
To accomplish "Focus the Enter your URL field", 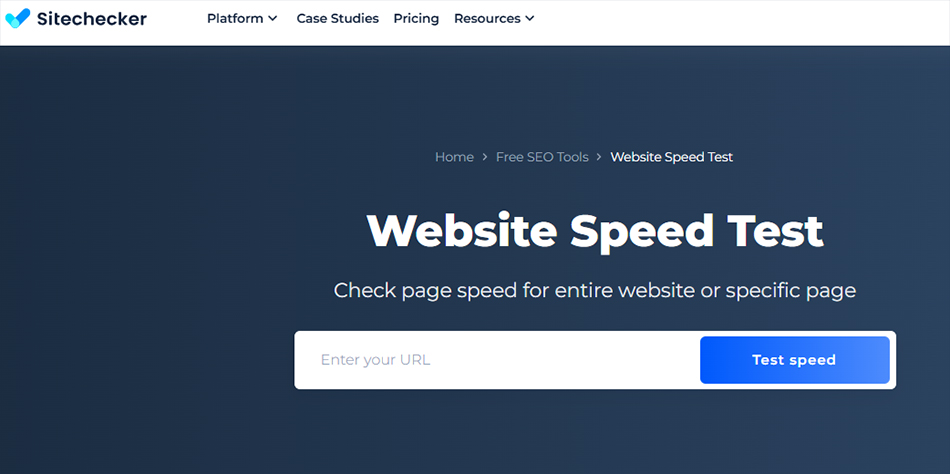I will point(497,360).
